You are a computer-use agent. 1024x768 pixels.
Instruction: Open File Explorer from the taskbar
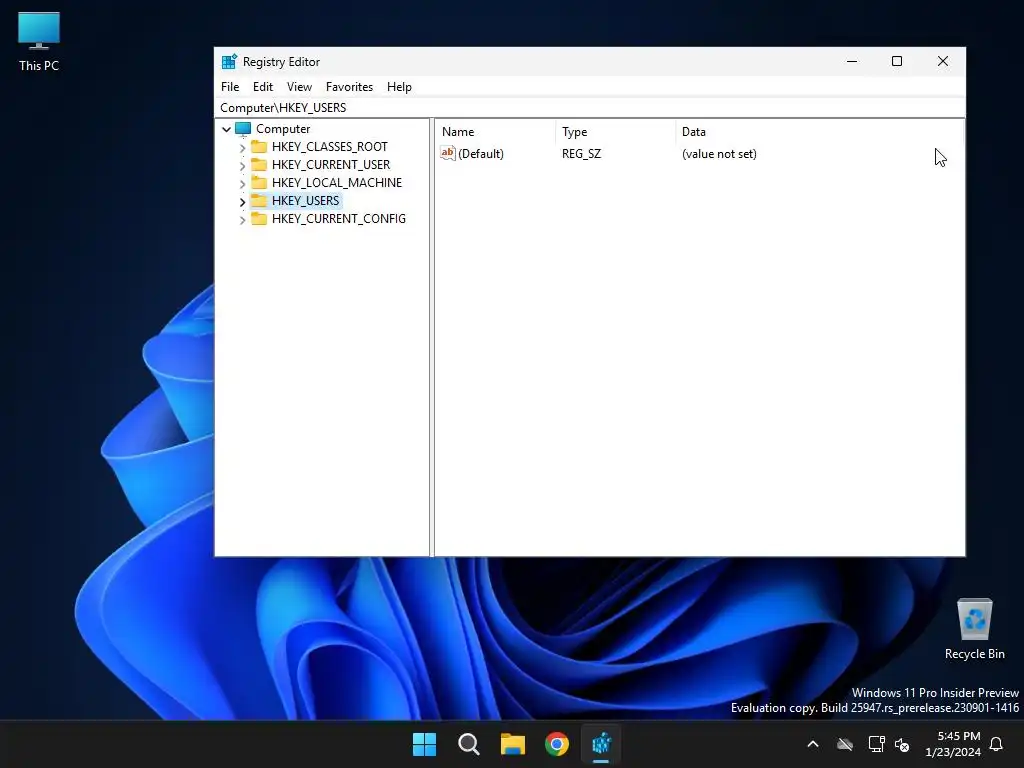click(513, 744)
